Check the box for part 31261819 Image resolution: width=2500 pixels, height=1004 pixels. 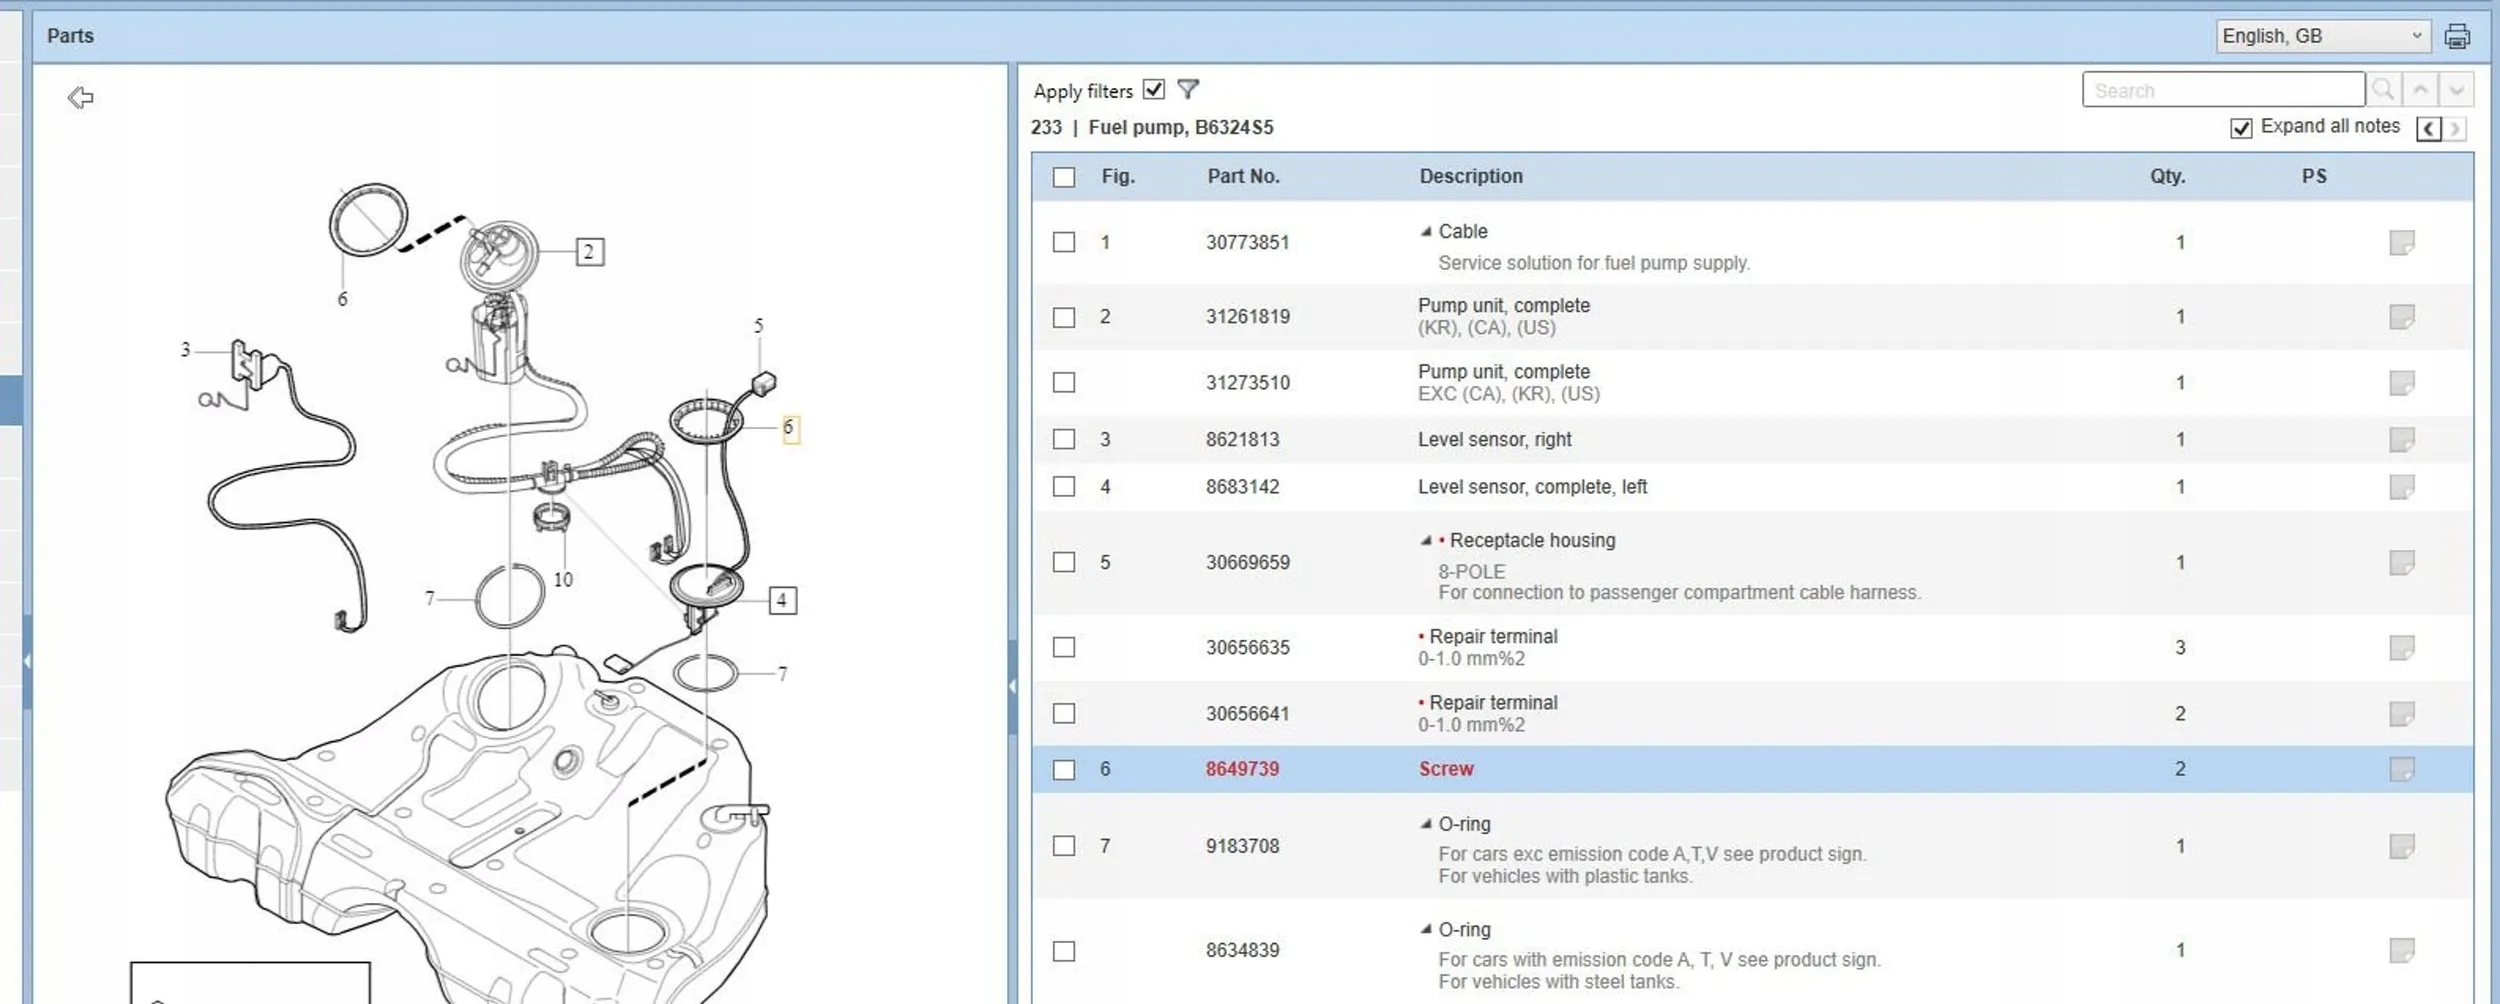point(1064,317)
